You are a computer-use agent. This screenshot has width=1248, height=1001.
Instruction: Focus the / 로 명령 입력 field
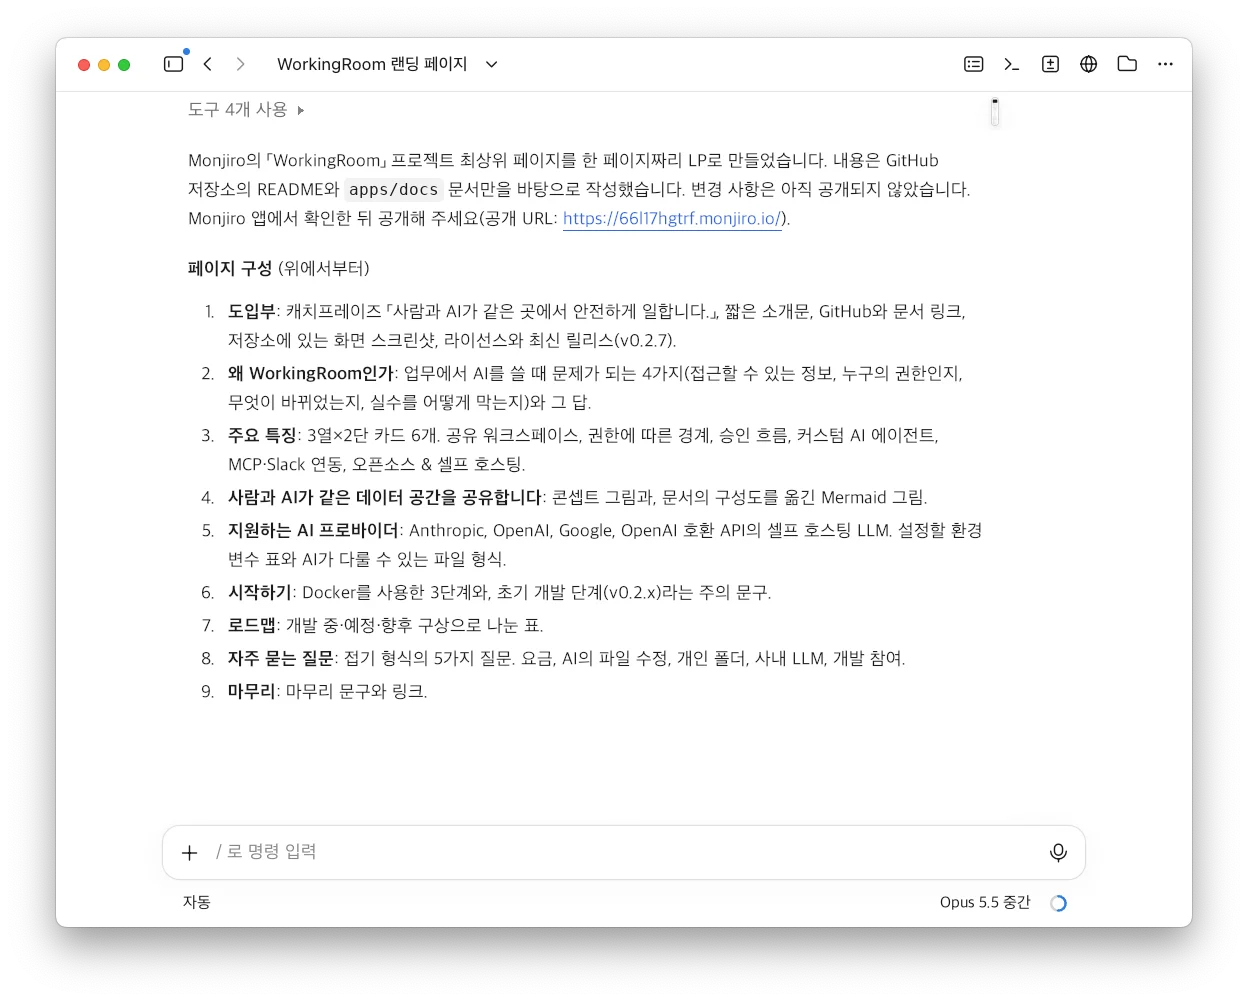pos(623,852)
